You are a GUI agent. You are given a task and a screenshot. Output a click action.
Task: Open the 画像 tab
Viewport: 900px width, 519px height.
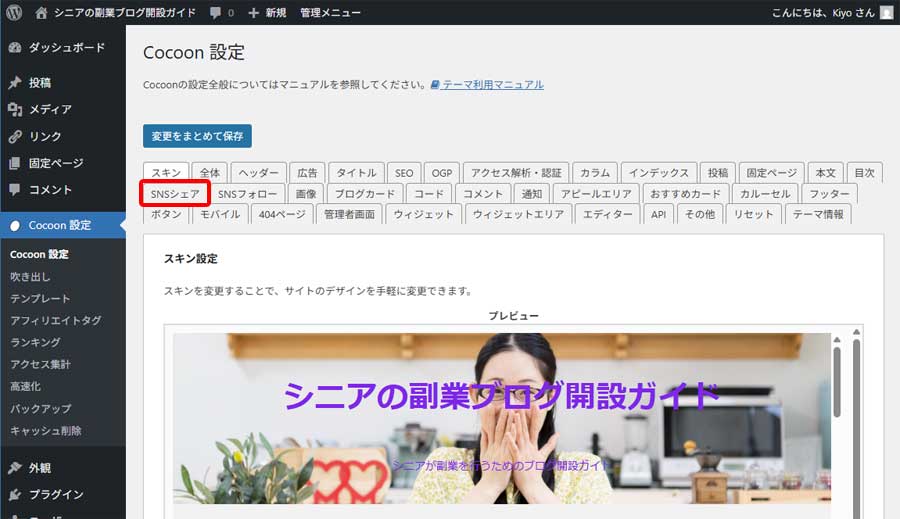[306, 194]
